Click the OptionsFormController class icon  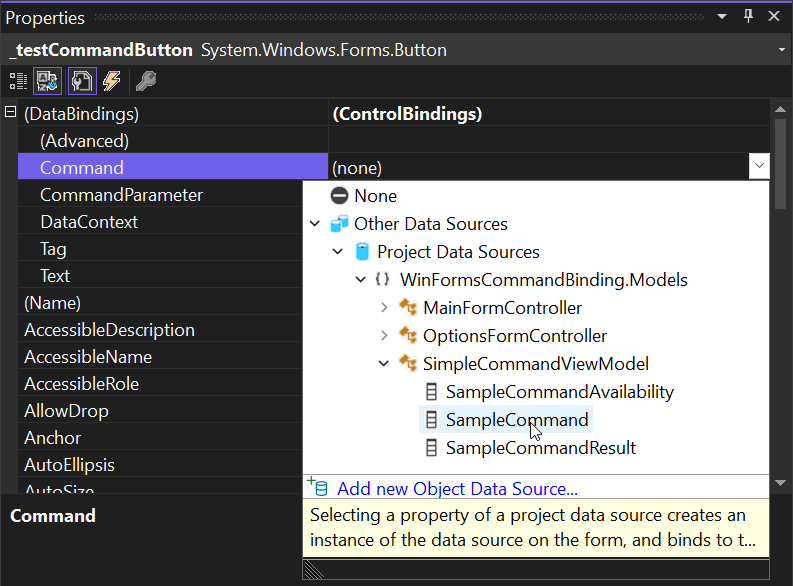tap(408, 335)
